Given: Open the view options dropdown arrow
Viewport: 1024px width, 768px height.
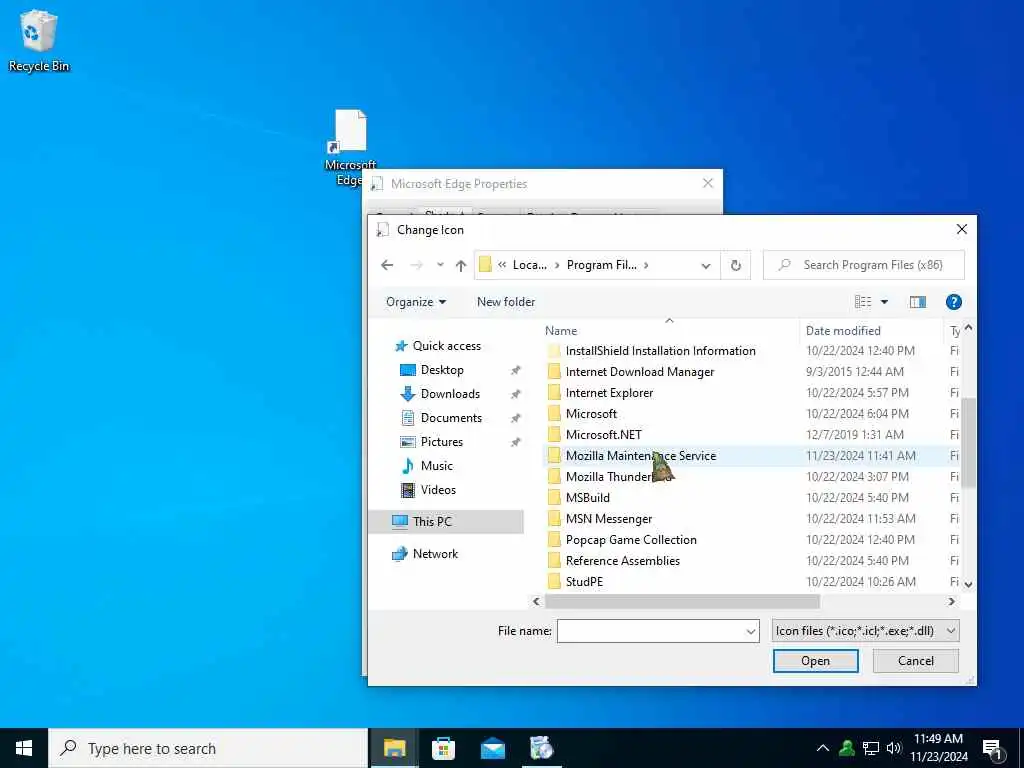Looking at the screenshot, I should point(884,302).
